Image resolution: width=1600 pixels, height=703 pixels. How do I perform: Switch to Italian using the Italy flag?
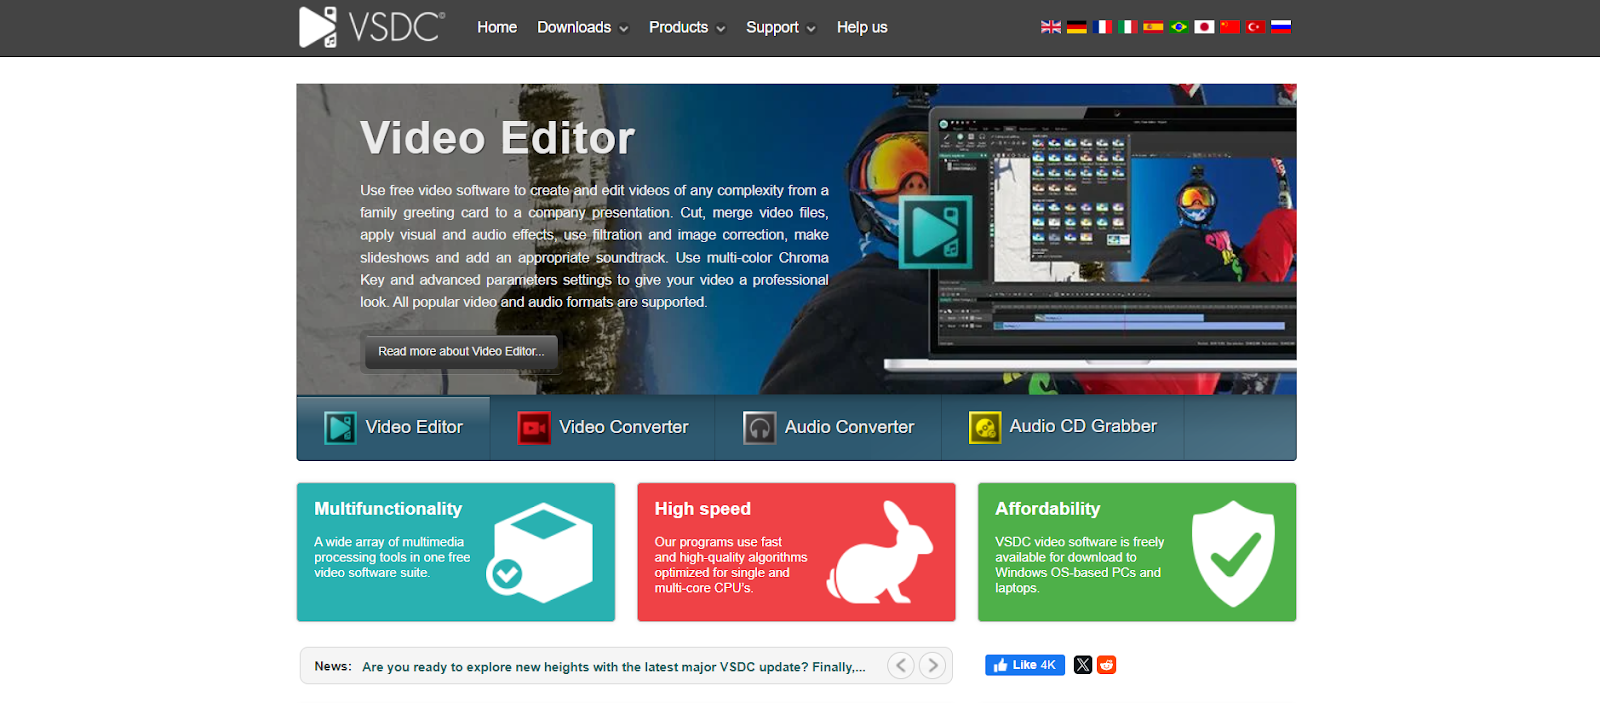tap(1128, 27)
